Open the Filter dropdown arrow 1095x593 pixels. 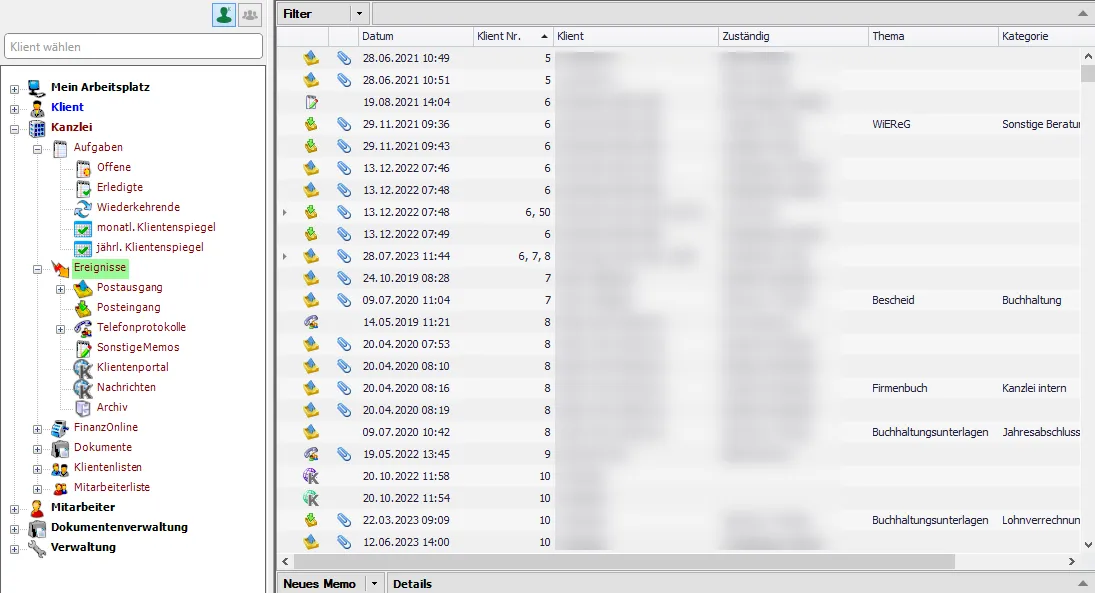pos(359,13)
